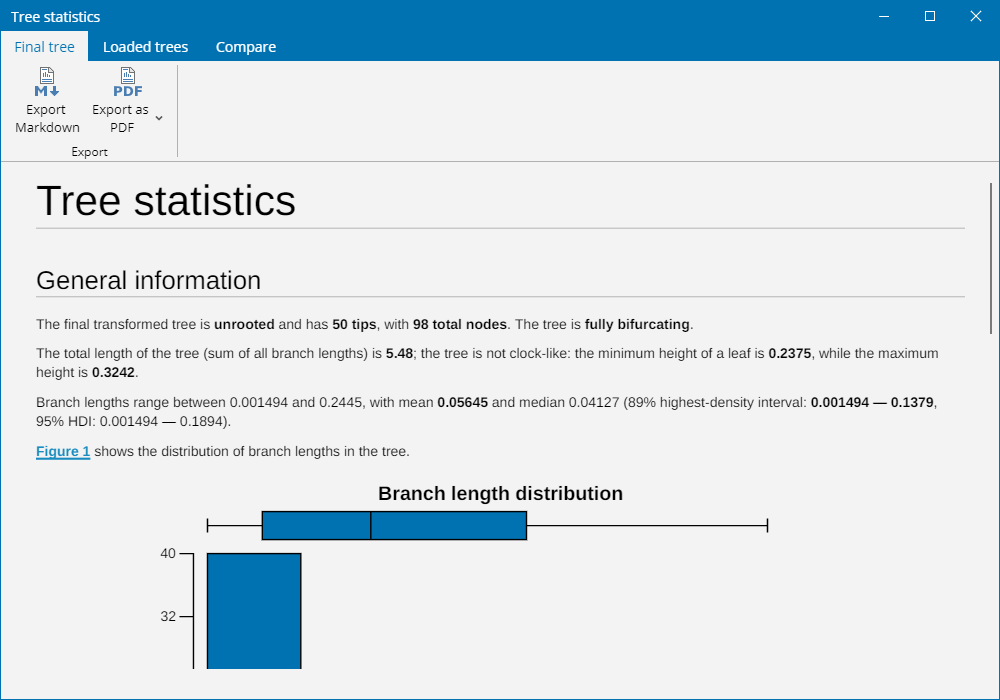Expand the Export as PDF dropdown arrow
The height and width of the screenshot is (700, 1000).
[159, 118]
